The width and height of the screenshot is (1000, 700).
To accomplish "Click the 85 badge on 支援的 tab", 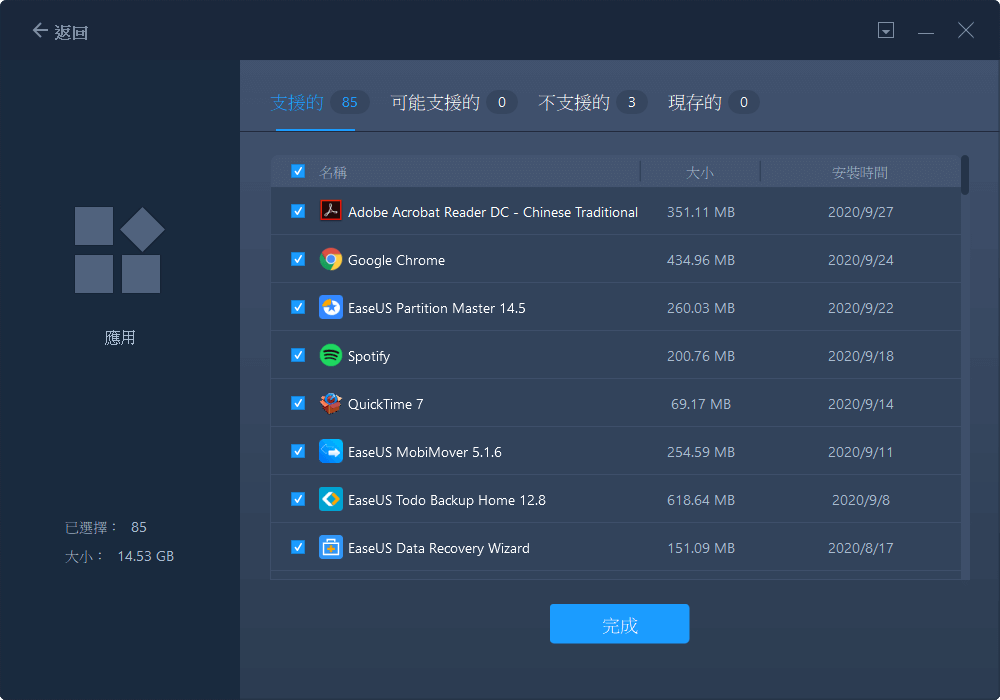I will 349,102.
